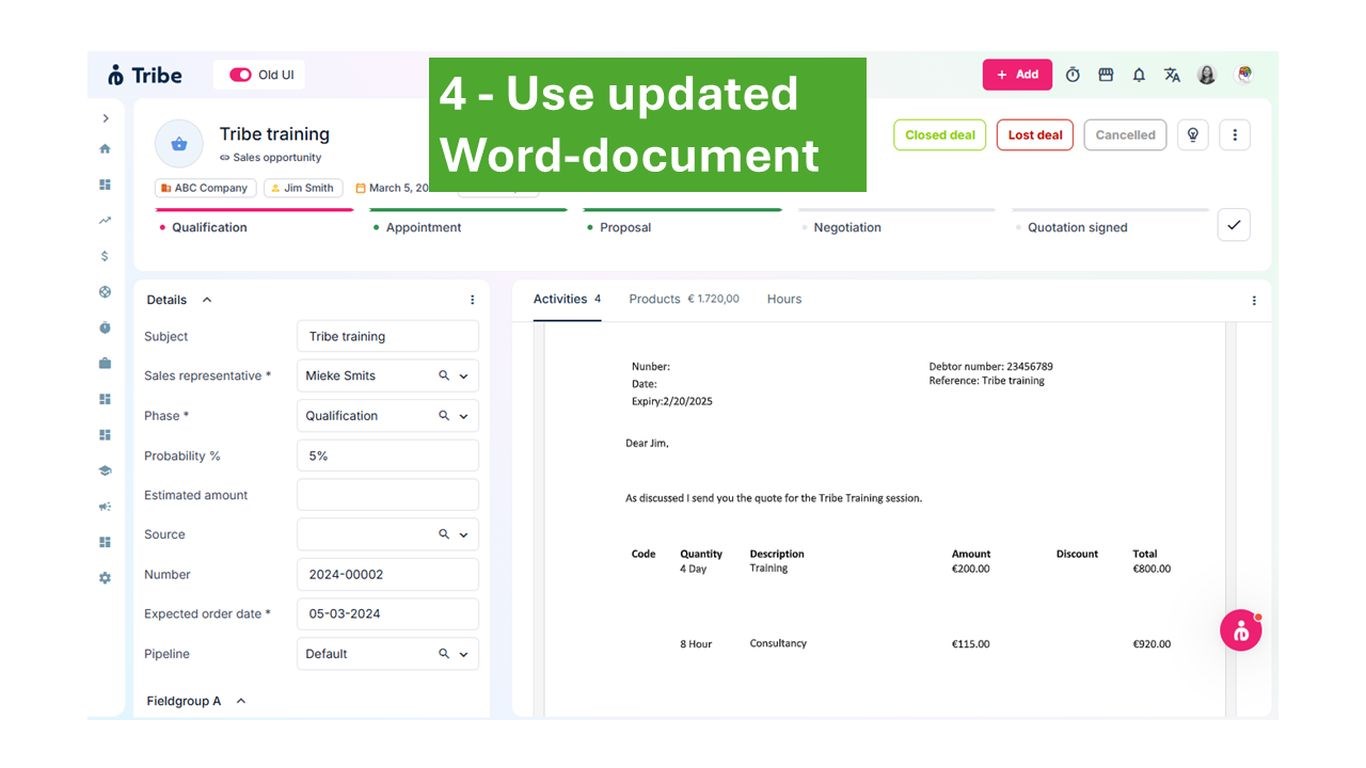Click the Number field 2024-00002
Viewport: 1366px width, 768px height.
[388, 575]
